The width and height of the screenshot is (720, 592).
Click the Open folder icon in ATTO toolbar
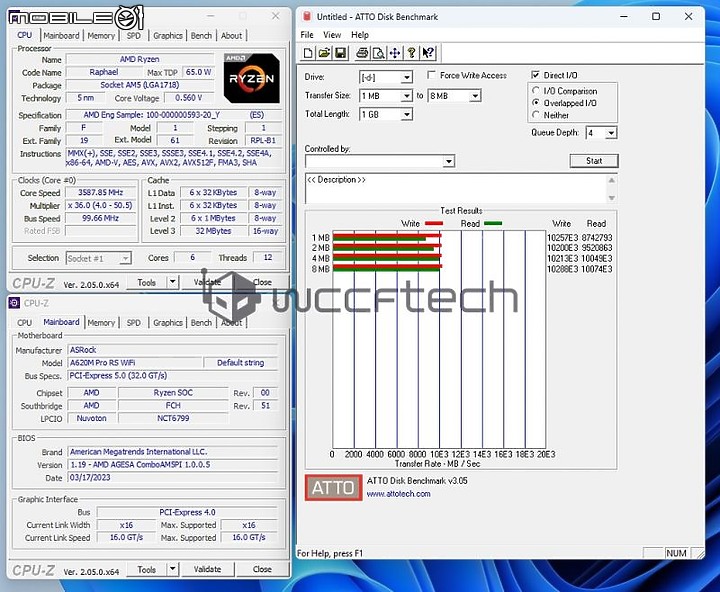(324, 53)
